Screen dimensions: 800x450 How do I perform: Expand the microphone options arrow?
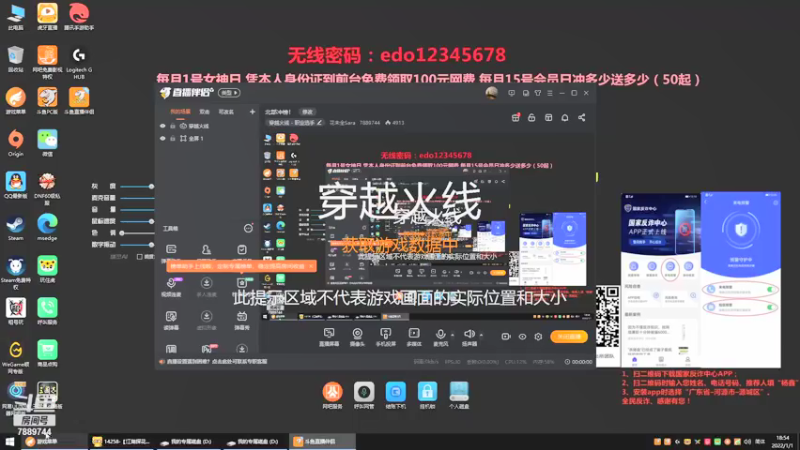[453, 335]
